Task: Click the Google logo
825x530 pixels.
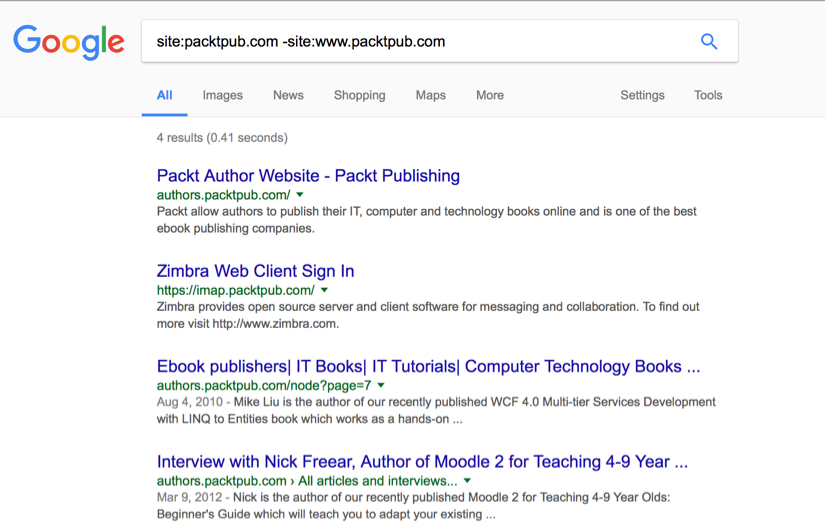Action: [x=69, y=42]
